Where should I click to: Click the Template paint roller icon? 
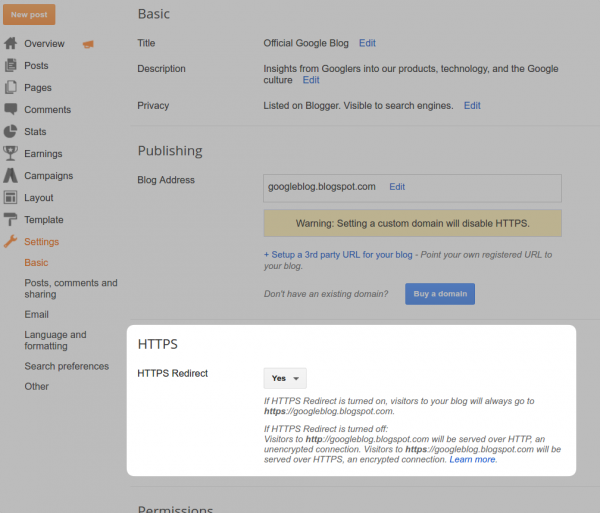point(11,220)
